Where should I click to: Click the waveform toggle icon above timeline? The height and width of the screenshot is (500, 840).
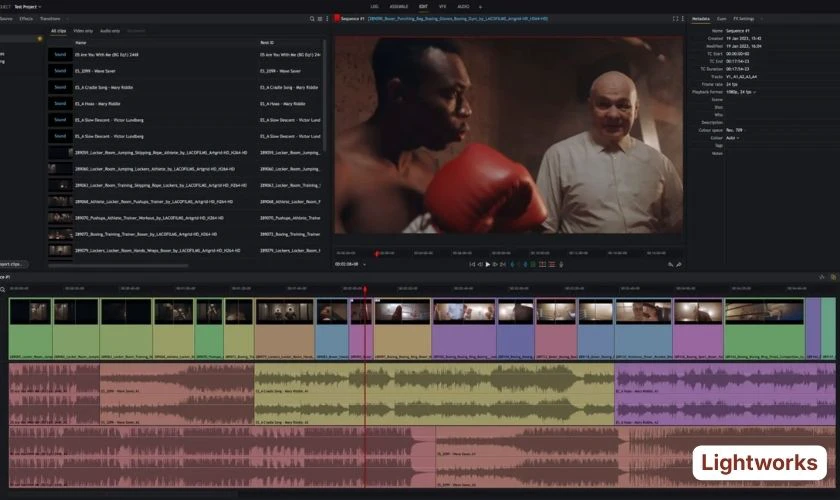(x=822, y=277)
